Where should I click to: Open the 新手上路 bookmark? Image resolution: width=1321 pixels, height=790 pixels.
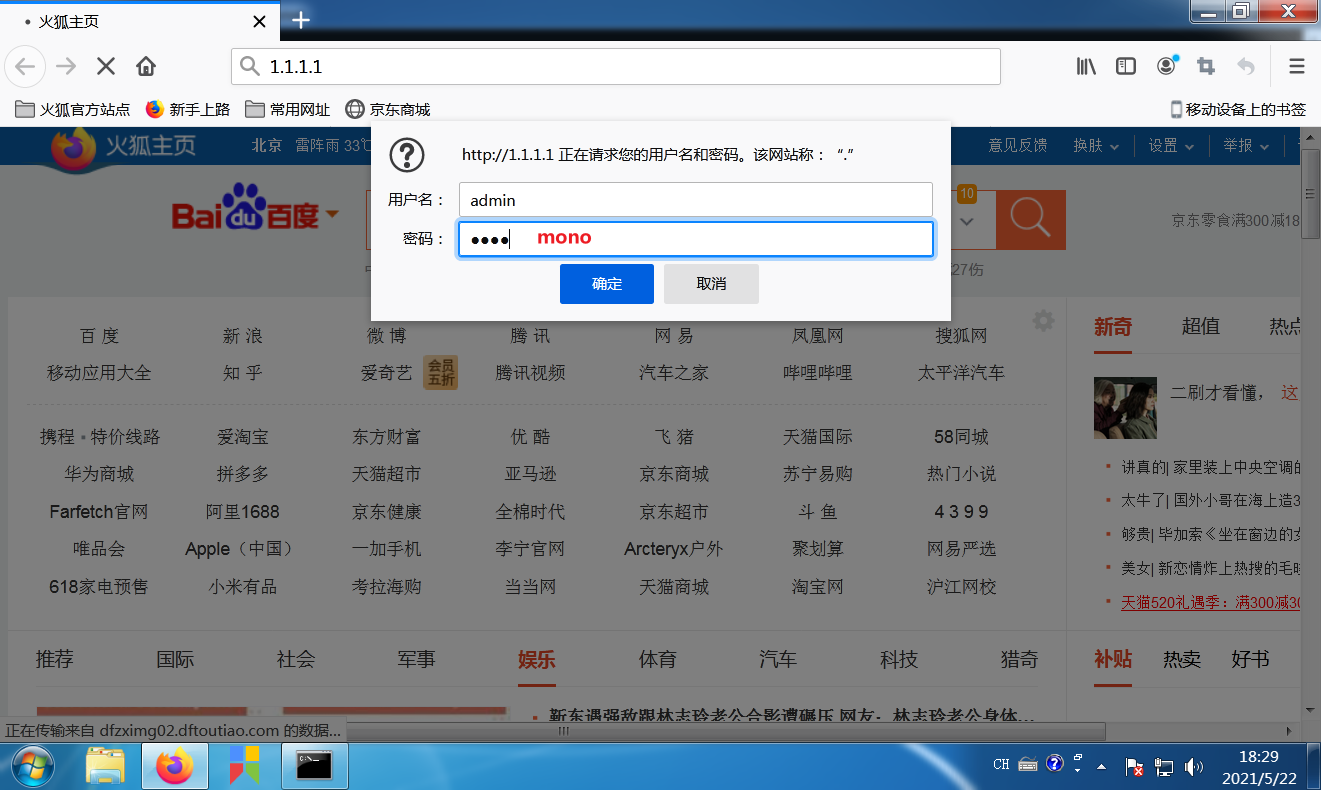[x=188, y=109]
